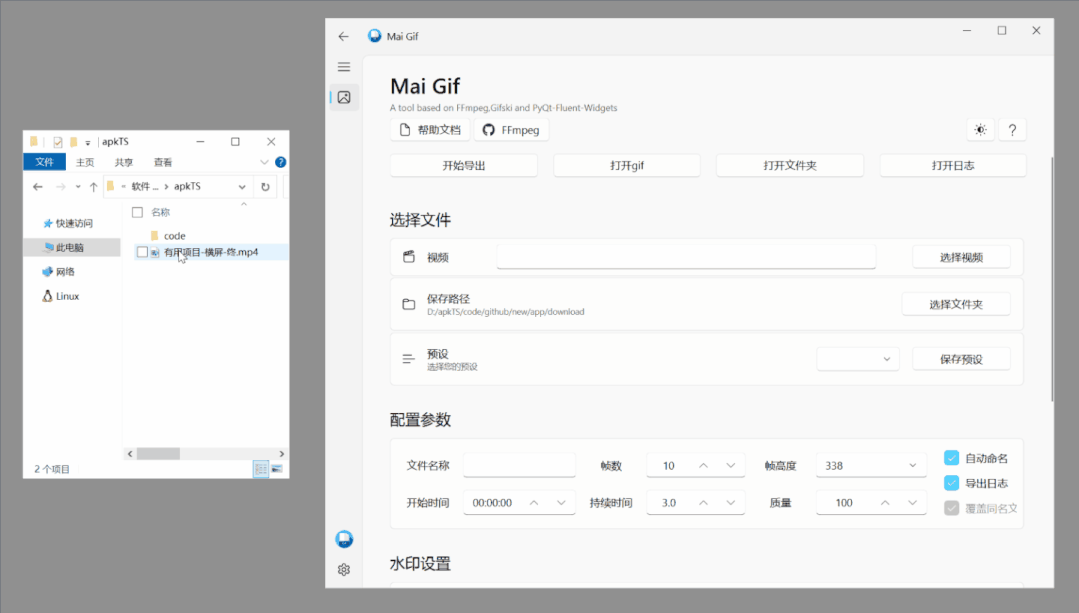Toggle the select-all checkbox beside 名称
This screenshot has width=1079, height=613.
pos(138,213)
